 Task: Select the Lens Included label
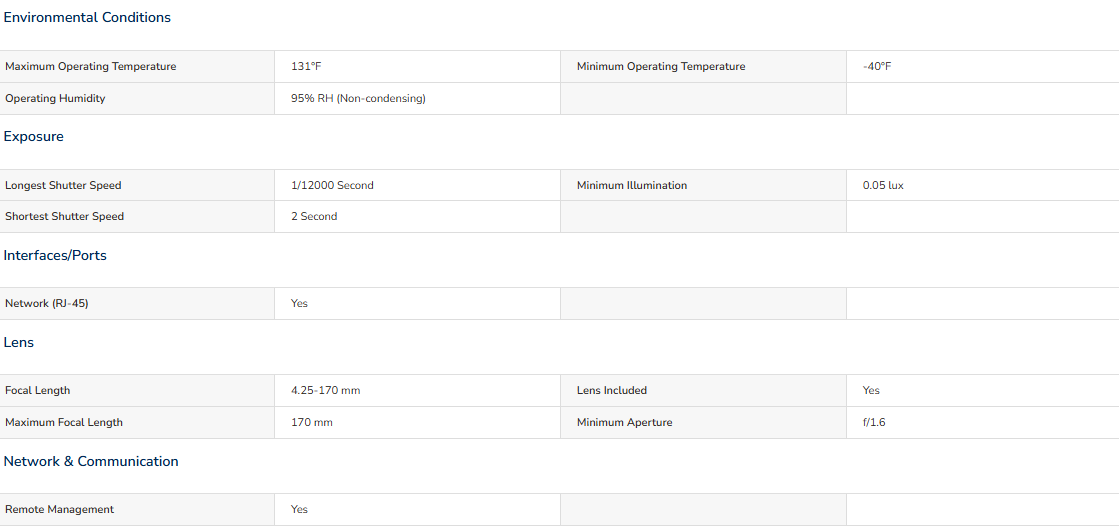(612, 391)
